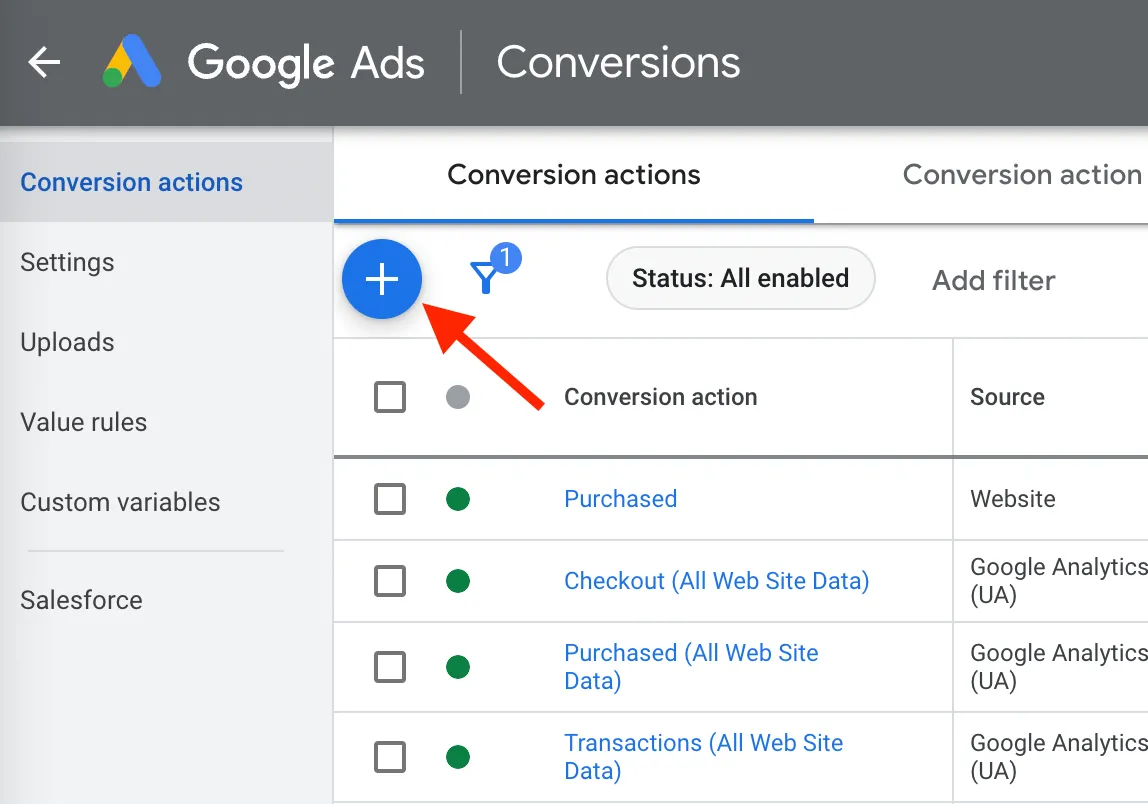1148x804 pixels.
Task: Check the box for the Purchased row
Action: tap(390, 499)
